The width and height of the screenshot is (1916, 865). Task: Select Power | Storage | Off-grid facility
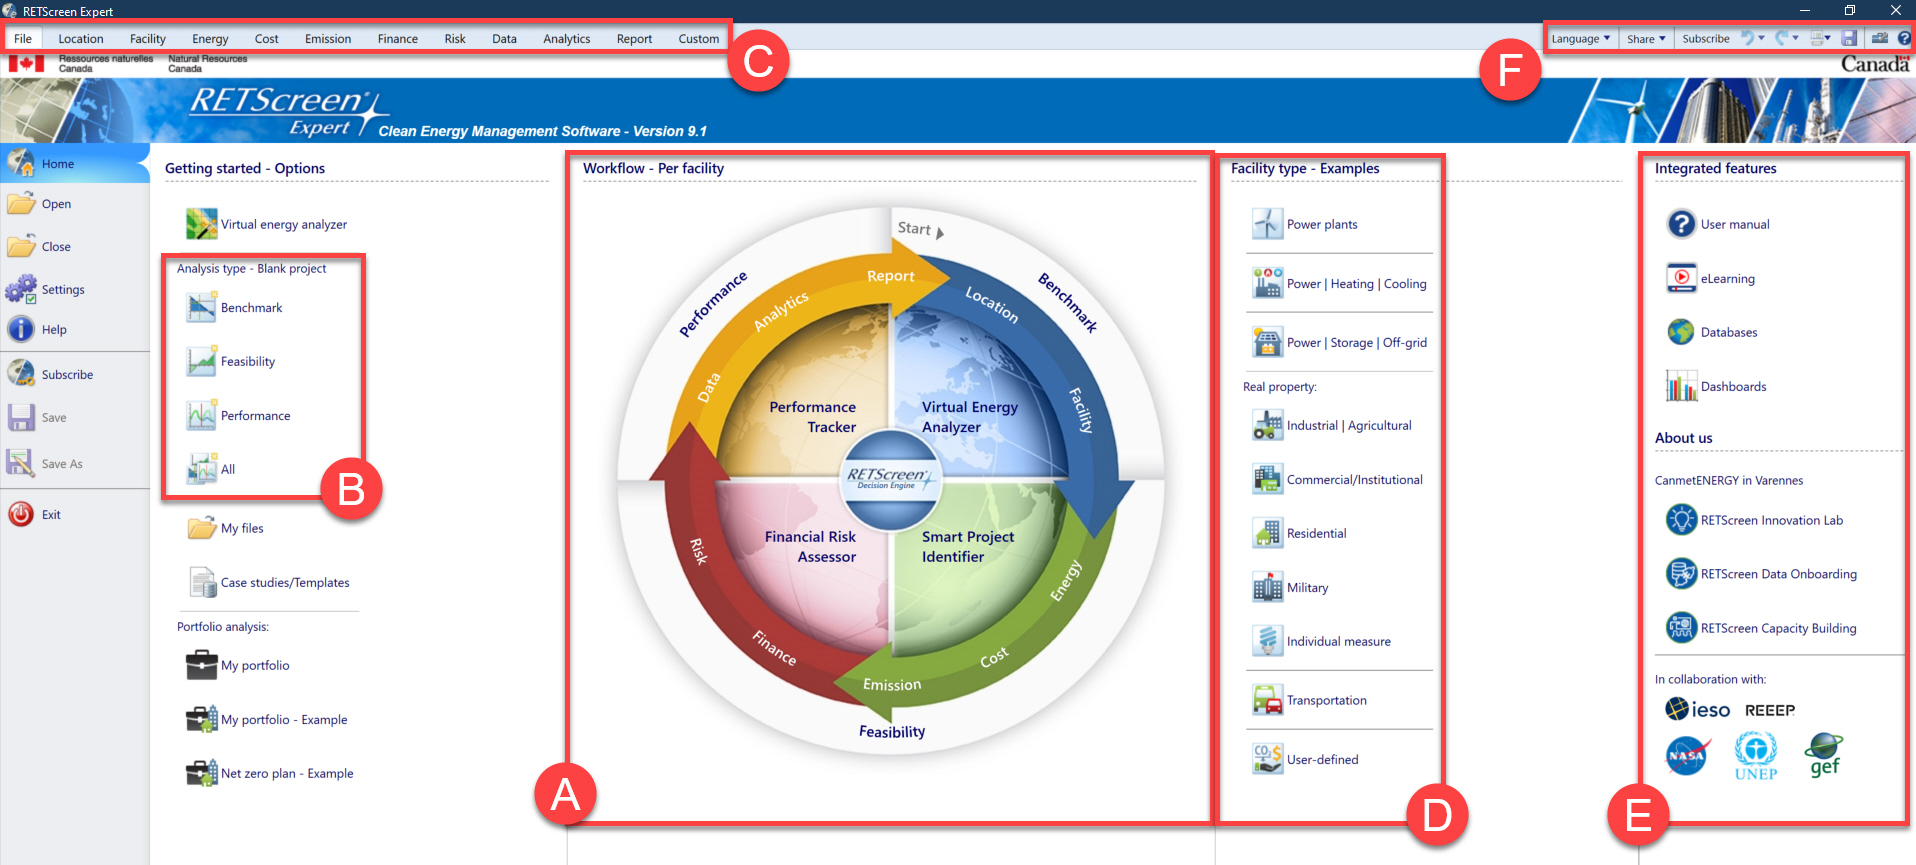coord(1339,342)
